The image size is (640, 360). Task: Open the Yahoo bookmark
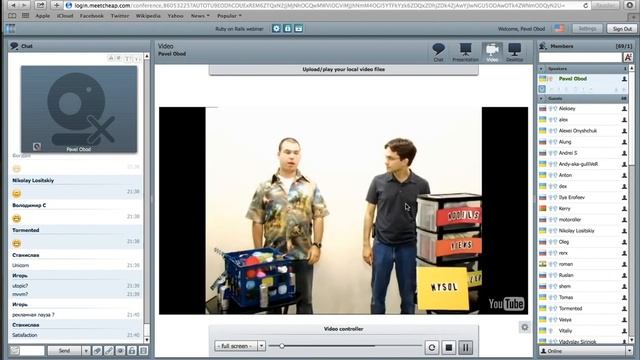click(x=175, y=16)
